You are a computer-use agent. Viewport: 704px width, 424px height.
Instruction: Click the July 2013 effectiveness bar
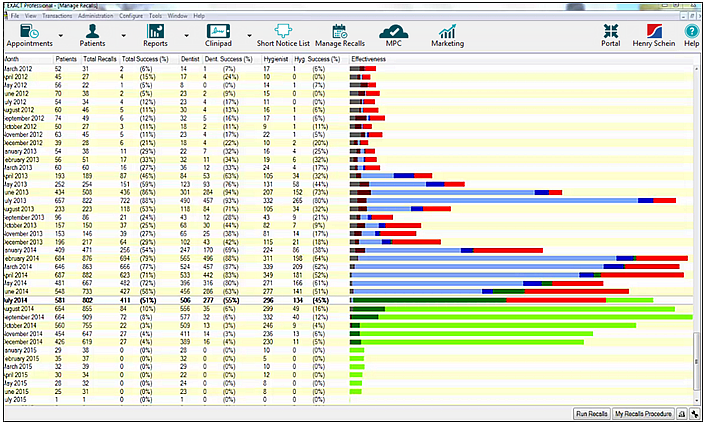coord(513,200)
